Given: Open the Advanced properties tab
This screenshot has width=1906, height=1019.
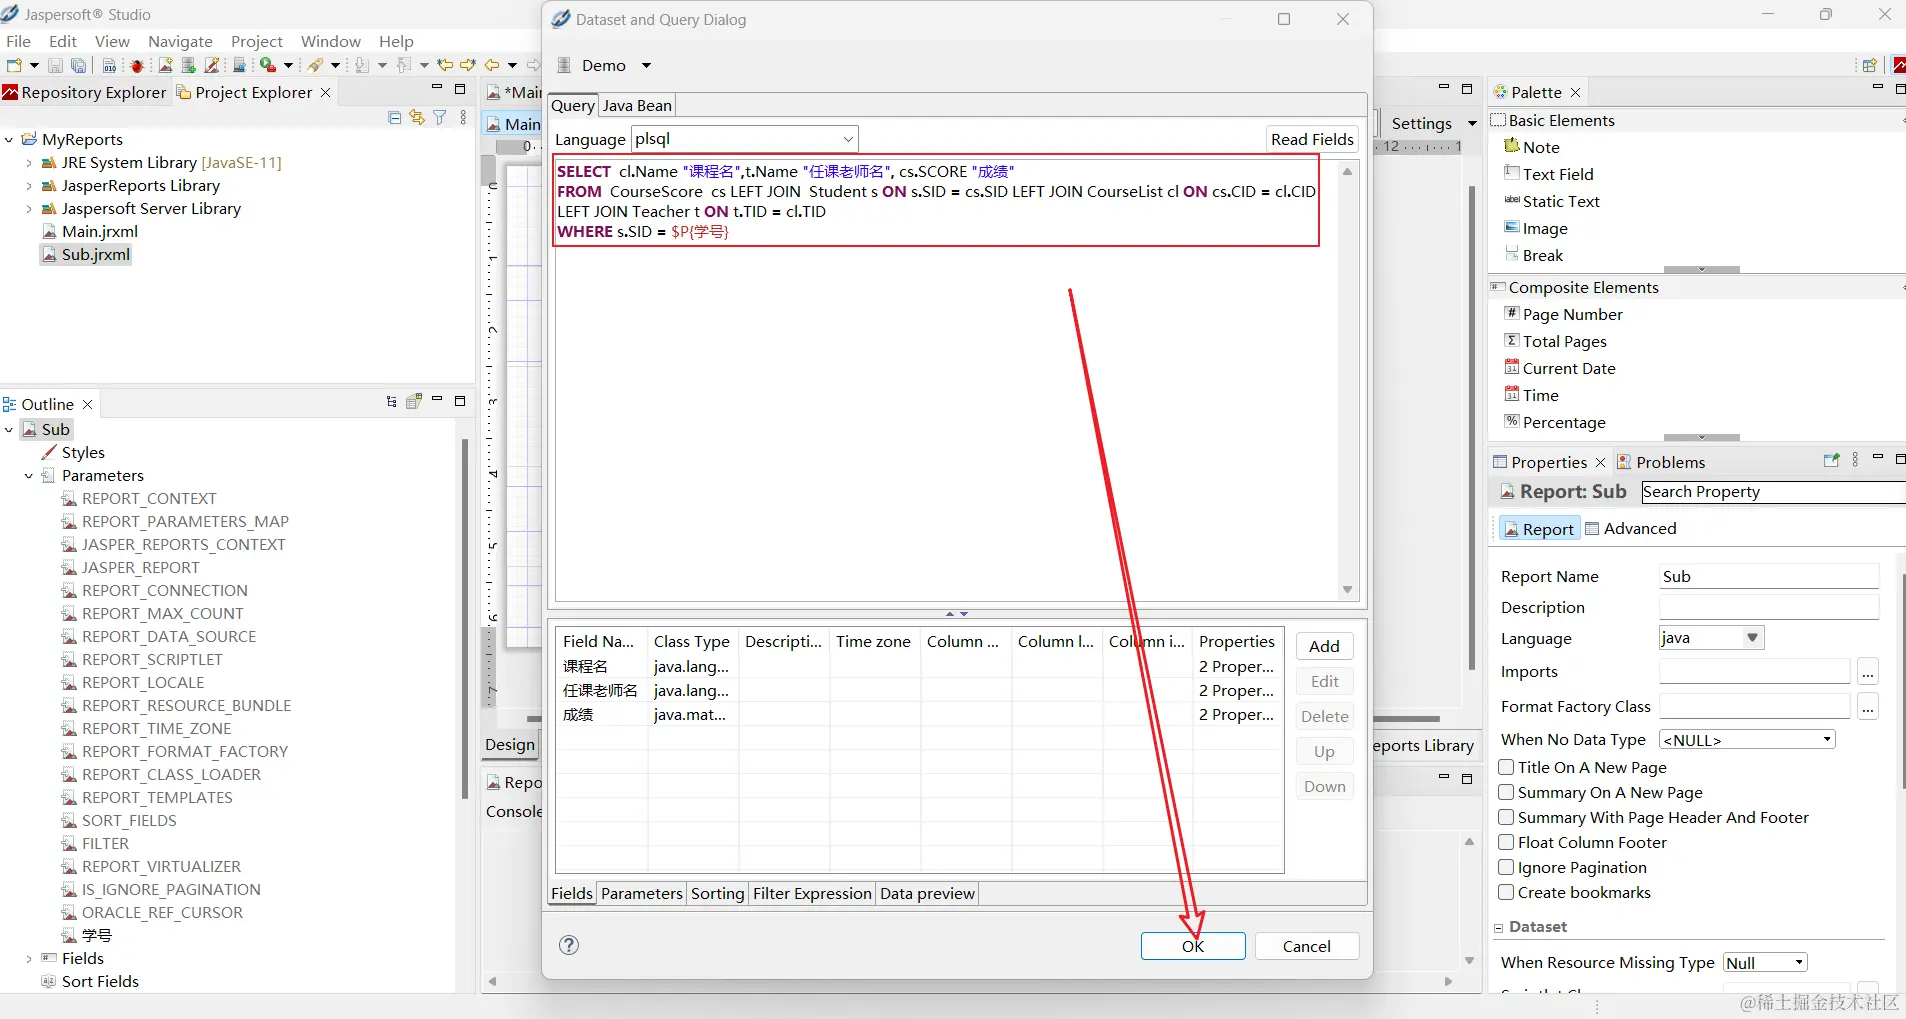Looking at the screenshot, I should (x=1630, y=529).
